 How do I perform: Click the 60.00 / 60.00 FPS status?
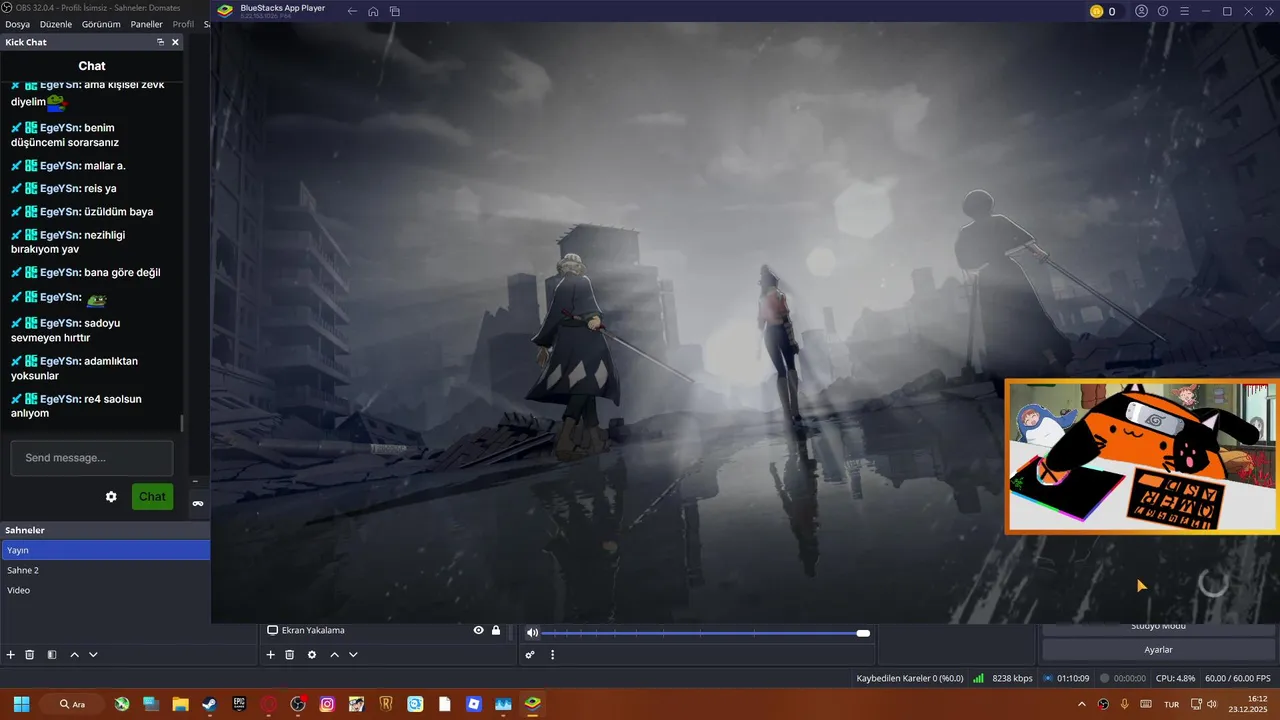coord(1238,678)
